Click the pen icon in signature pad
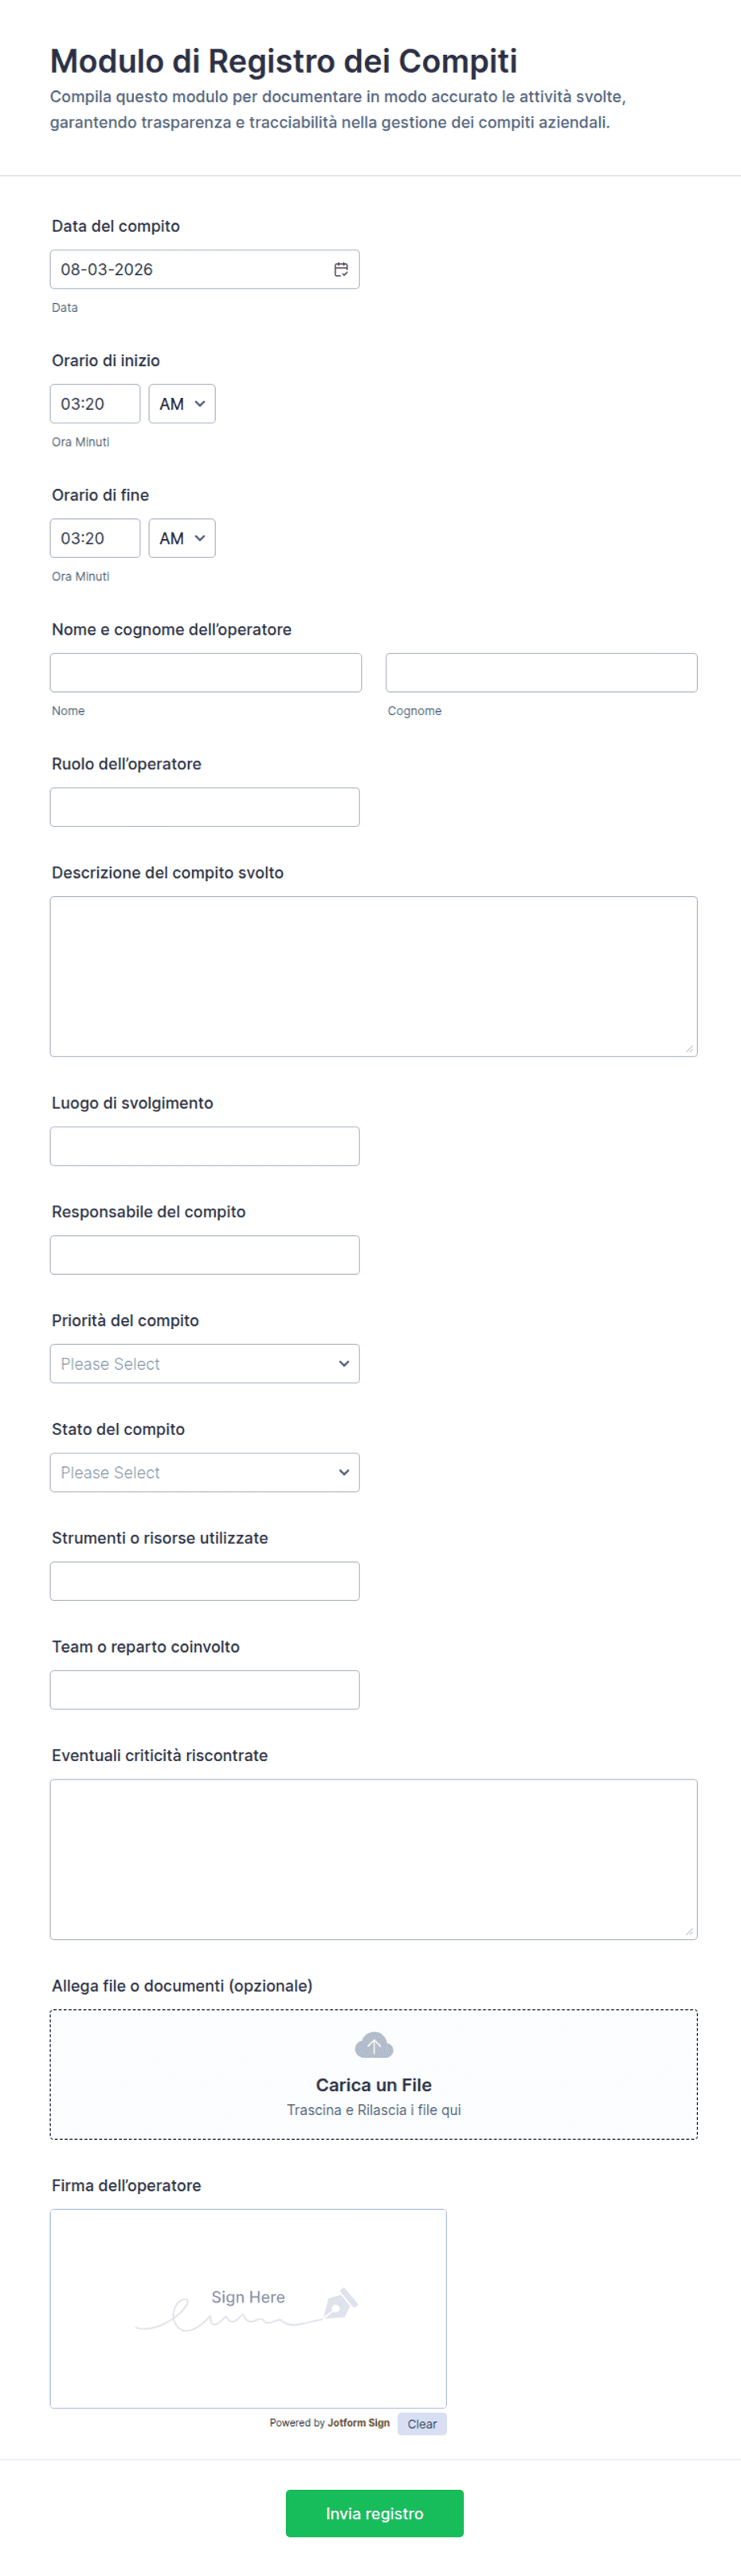This screenshot has width=741, height=2576. [x=340, y=2303]
